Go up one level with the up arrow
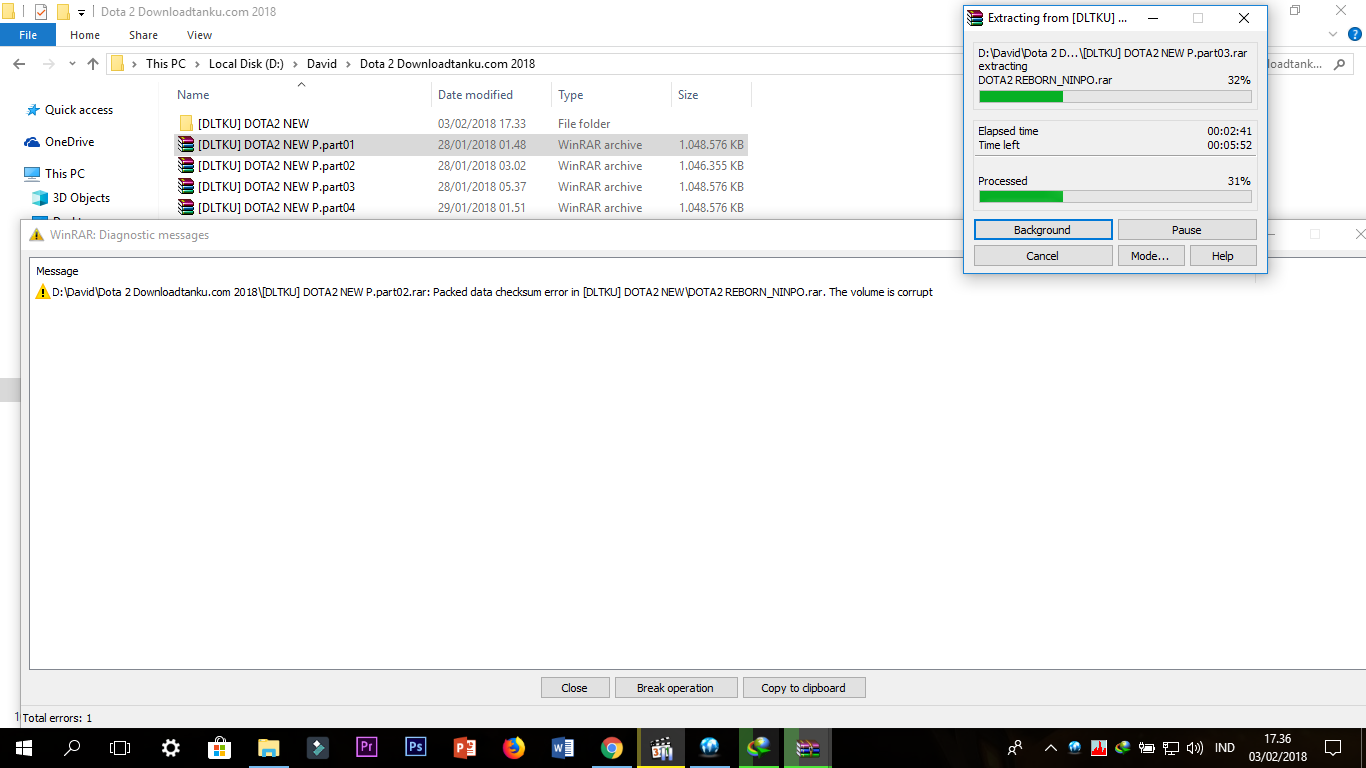Screen dimensions: 1366x768 tap(93, 64)
